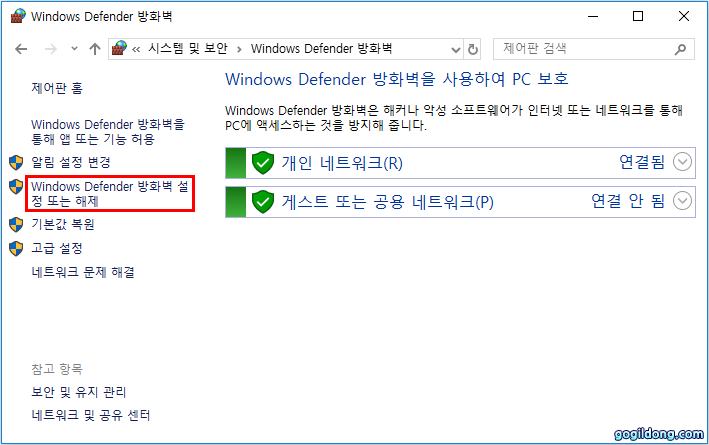709x445 pixels.
Task: Click the search magnifier icon
Action: pyautogui.click(x=680, y=49)
